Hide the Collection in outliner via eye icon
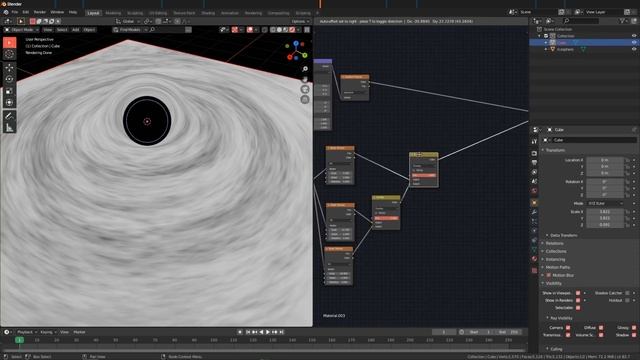640x360 pixels. pyautogui.click(x=634, y=36)
